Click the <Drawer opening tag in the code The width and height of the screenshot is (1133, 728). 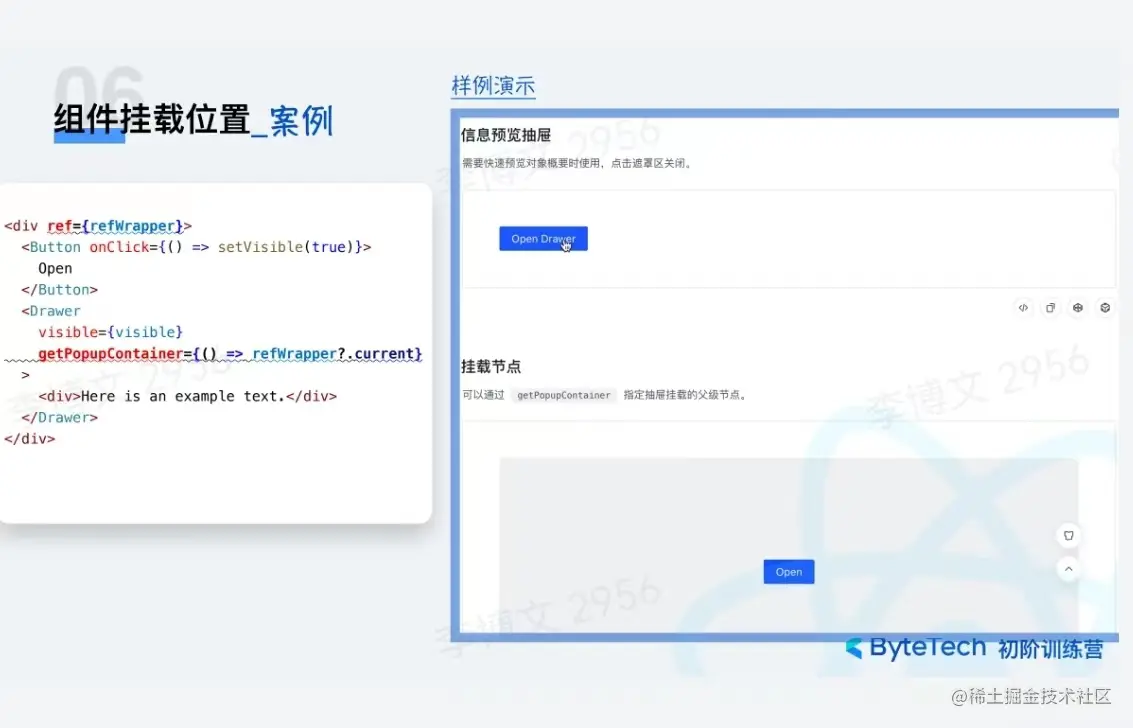coord(51,311)
